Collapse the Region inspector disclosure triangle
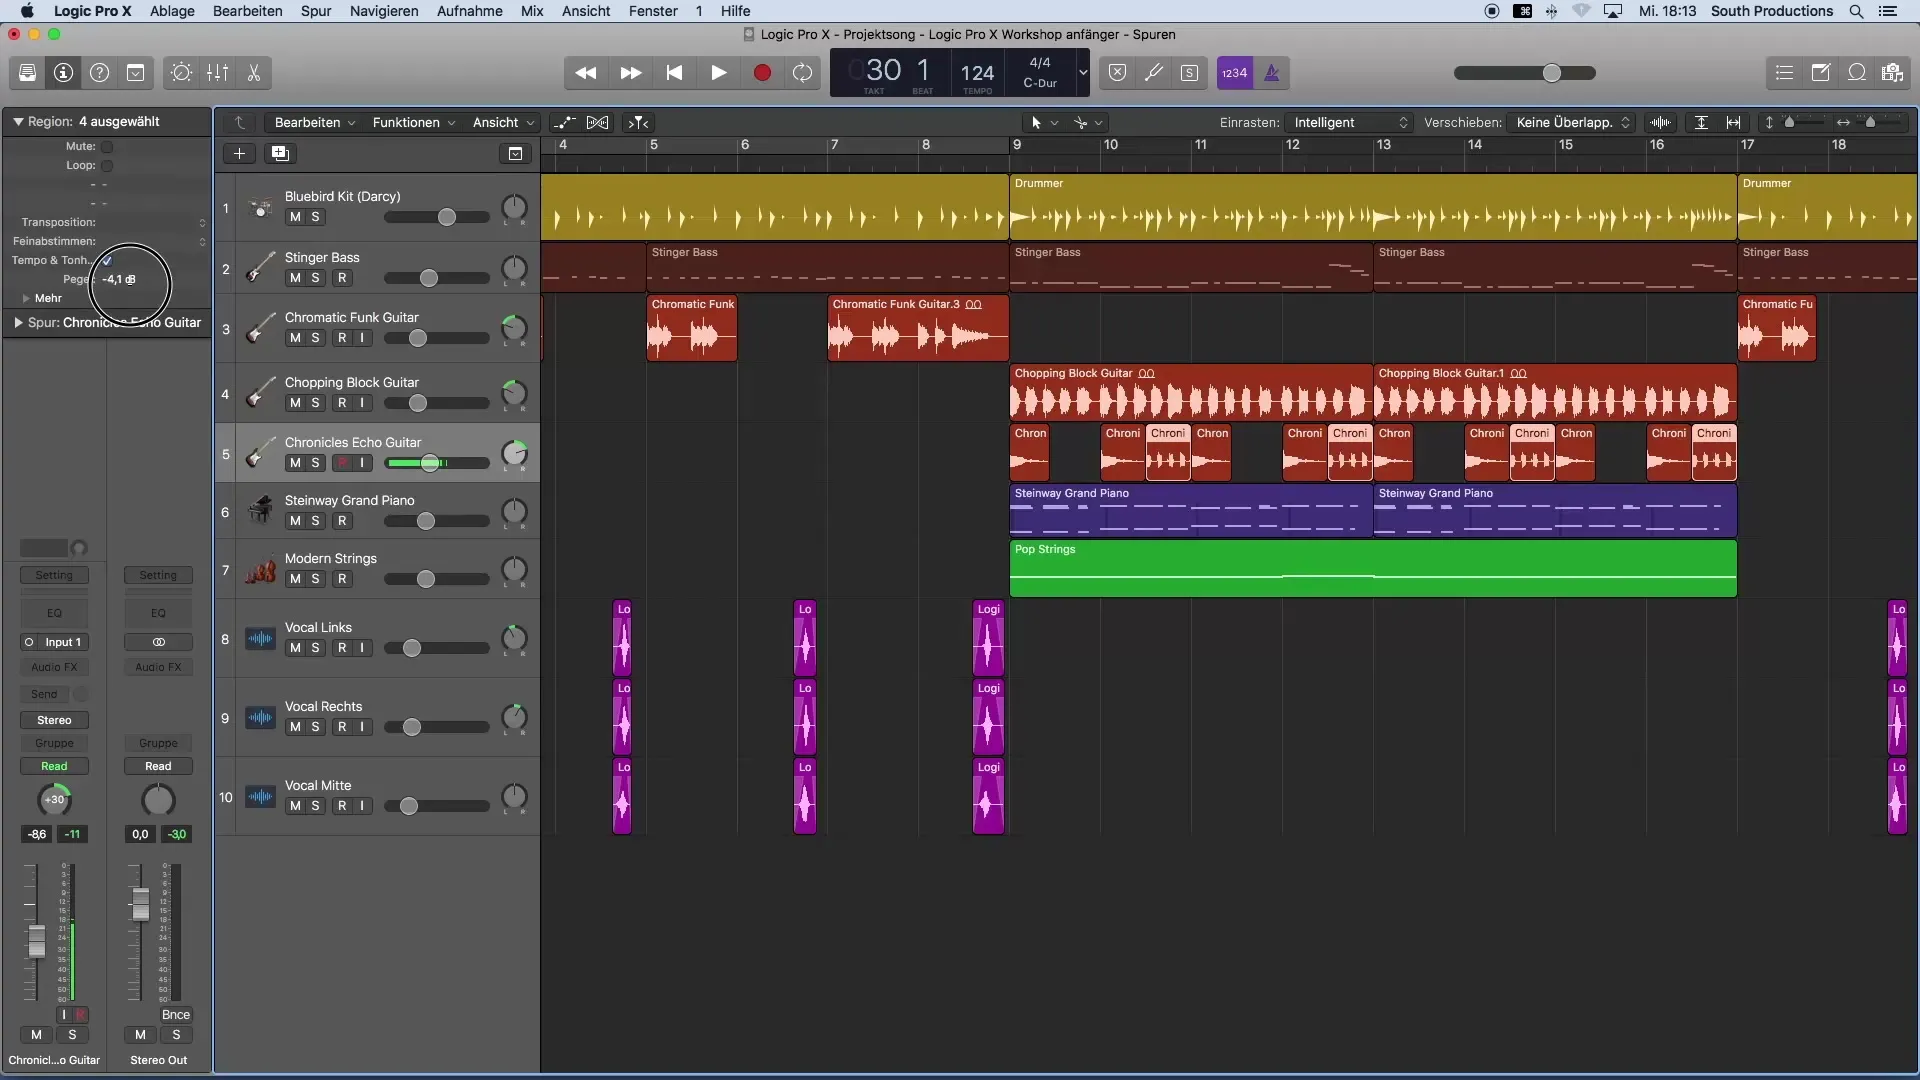The width and height of the screenshot is (1920, 1080). pyautogui.click(x=18, y=122)
